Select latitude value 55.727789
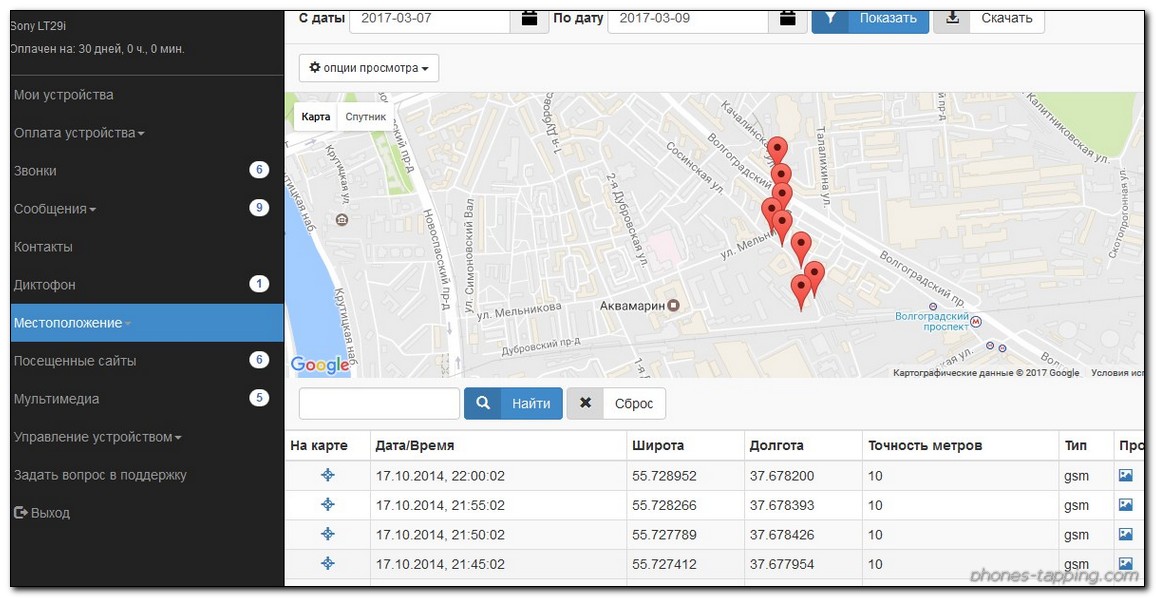The image size is (1156, 598). point(664,535)
